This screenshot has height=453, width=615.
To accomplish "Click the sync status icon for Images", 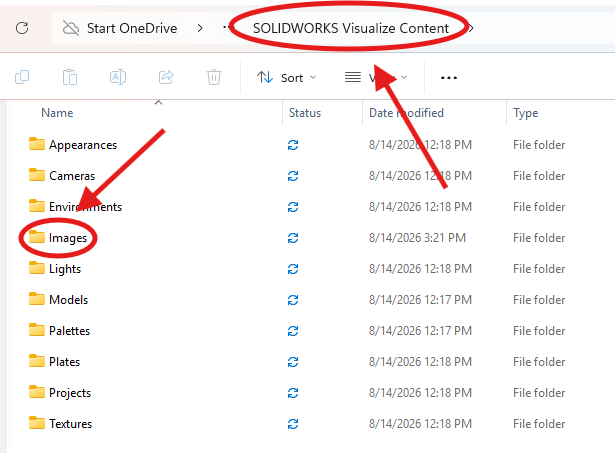I will [293, 238].
